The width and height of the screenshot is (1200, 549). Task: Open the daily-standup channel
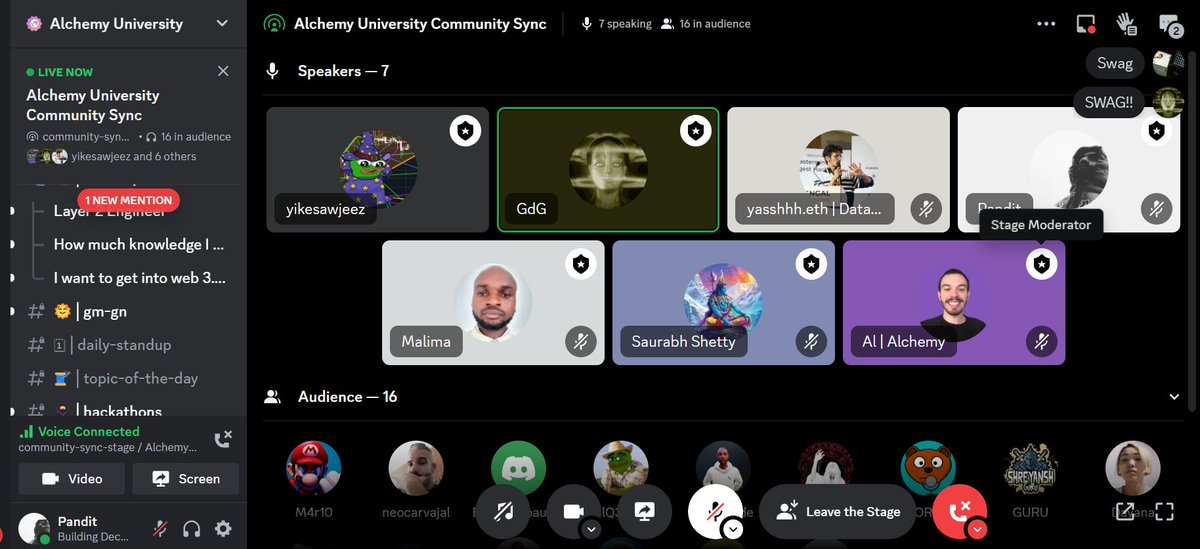tap(122, 345)
